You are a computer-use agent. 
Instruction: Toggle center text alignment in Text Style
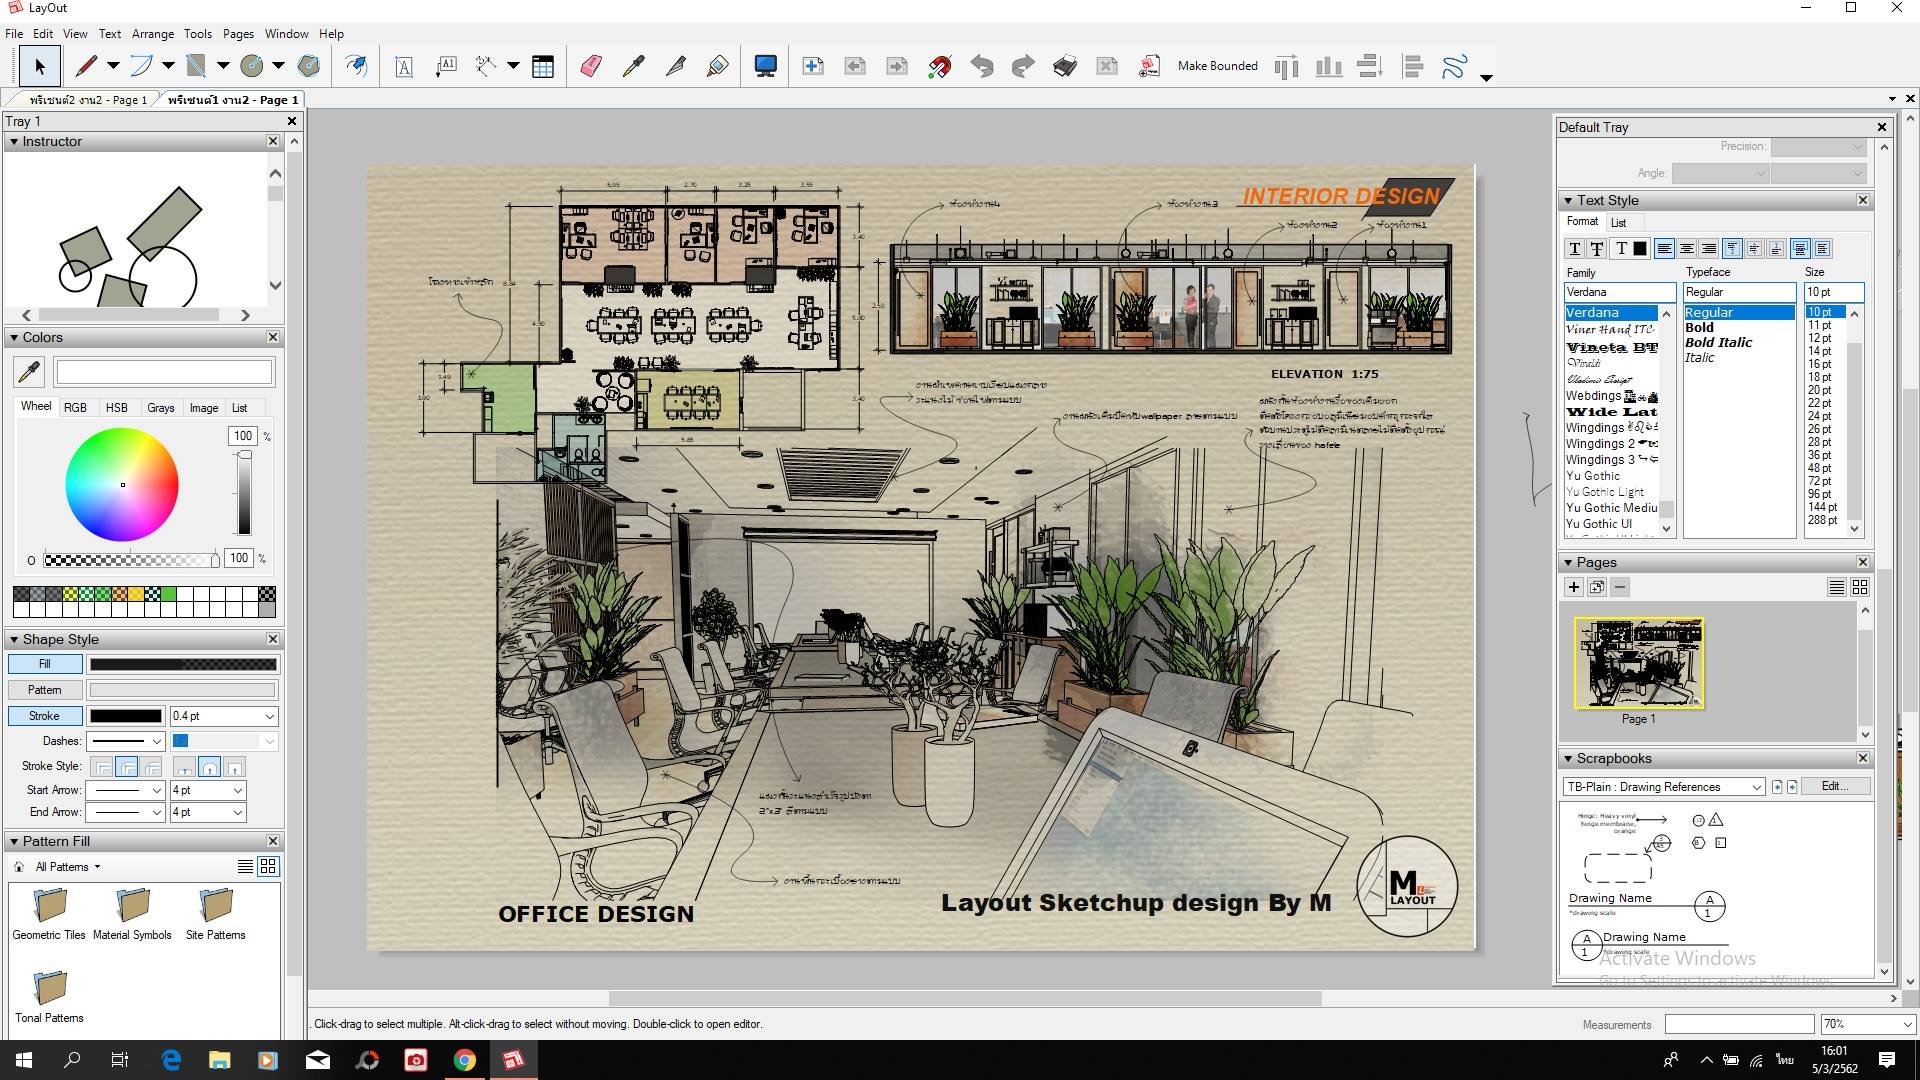[x=1687, y=249]
